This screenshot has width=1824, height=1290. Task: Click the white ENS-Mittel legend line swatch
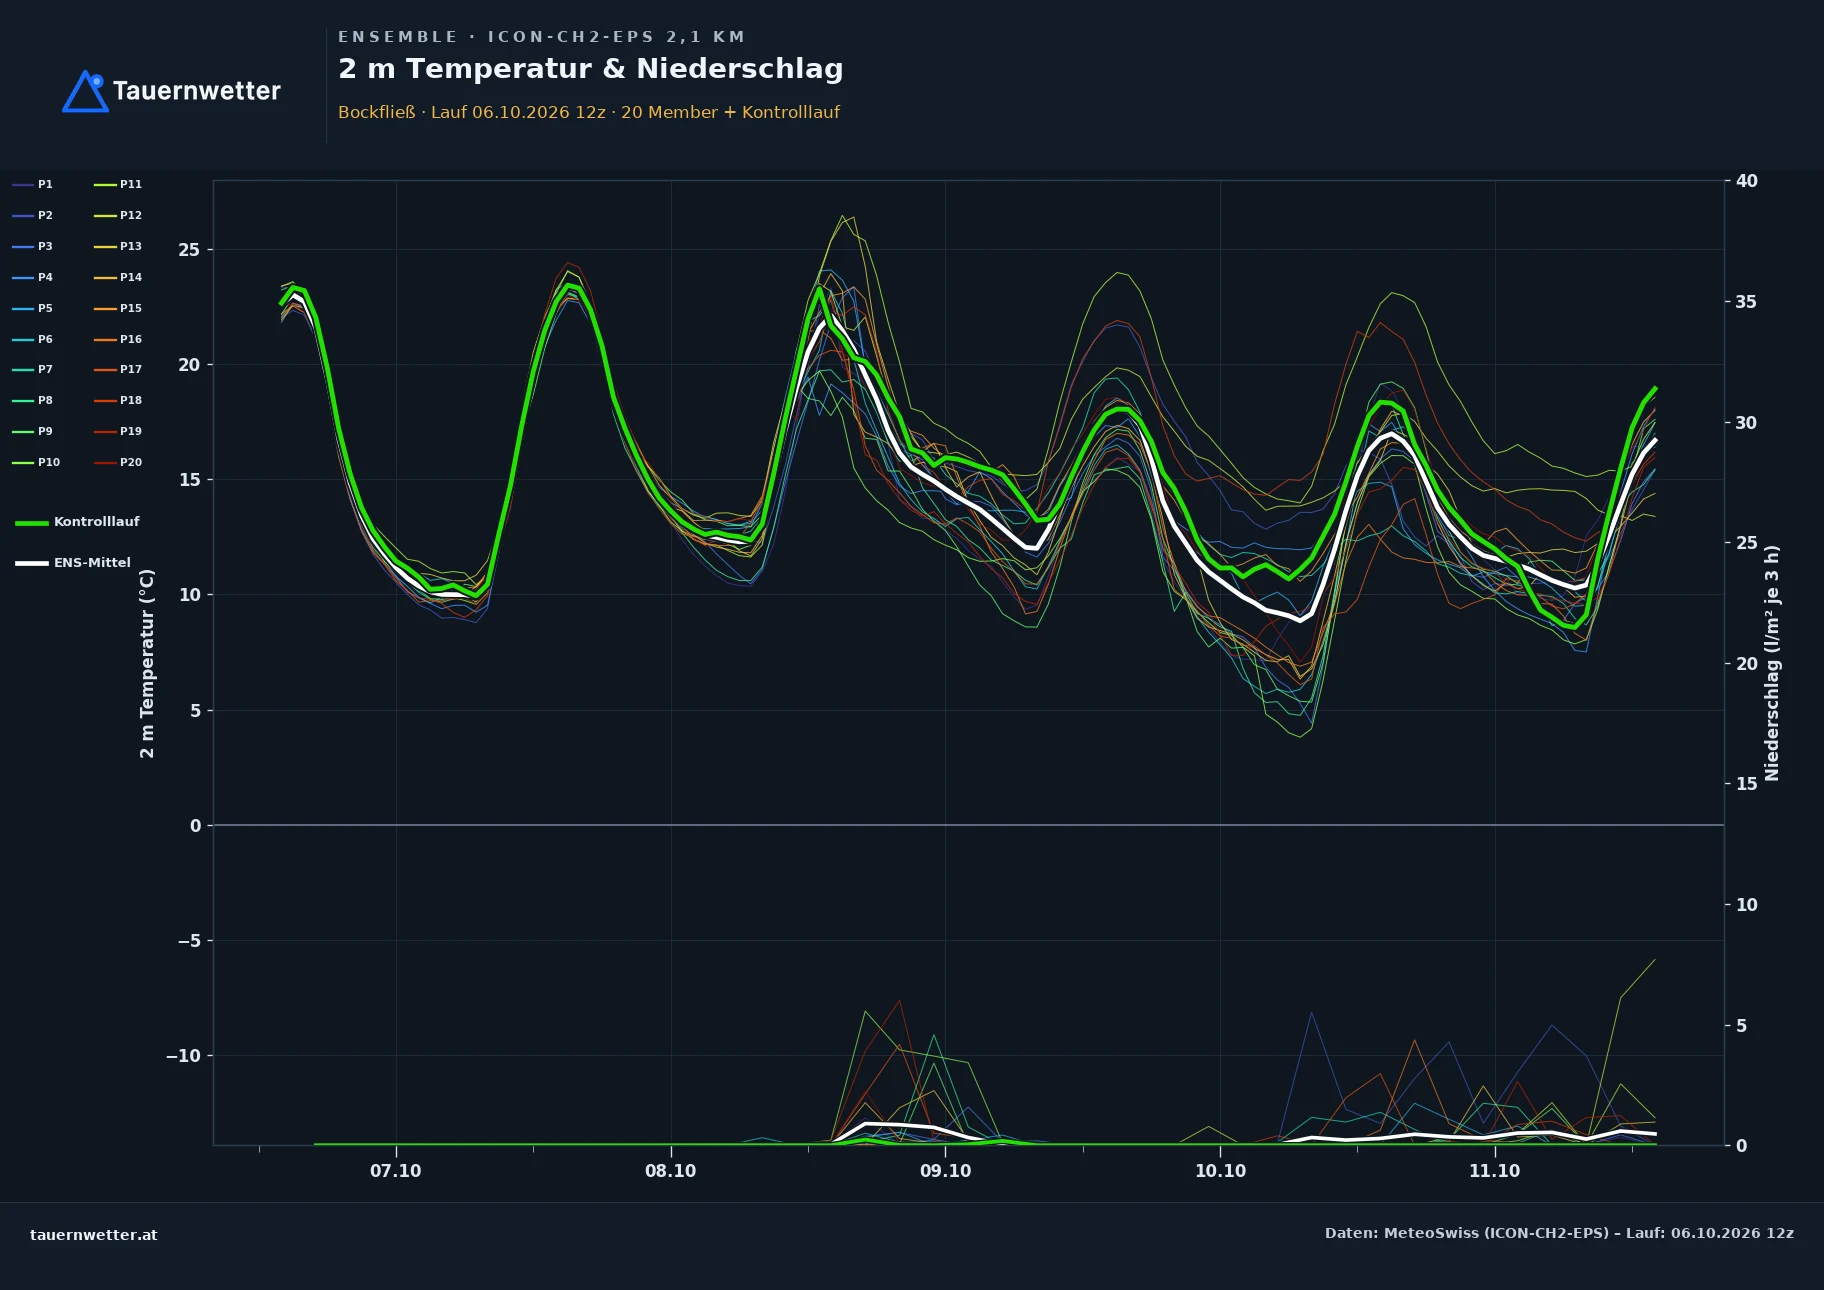click(32, 563)
